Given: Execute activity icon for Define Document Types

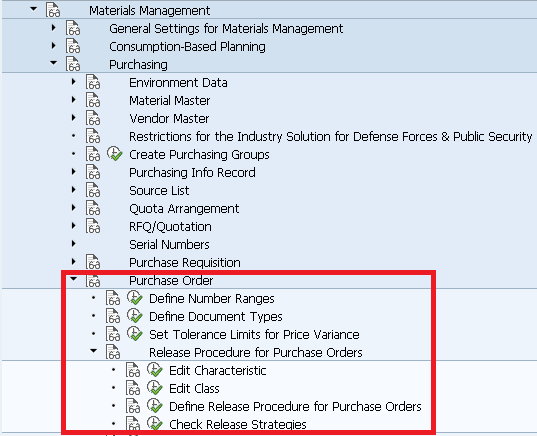Looking at the screenshot, I should [x=135, y=316].
